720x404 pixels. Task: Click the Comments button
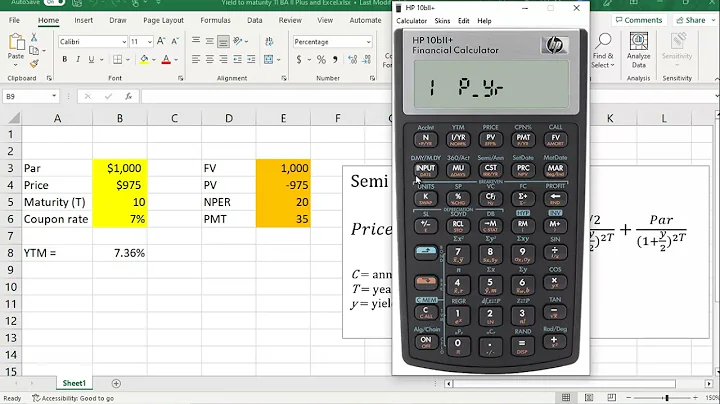click(639, 20)
